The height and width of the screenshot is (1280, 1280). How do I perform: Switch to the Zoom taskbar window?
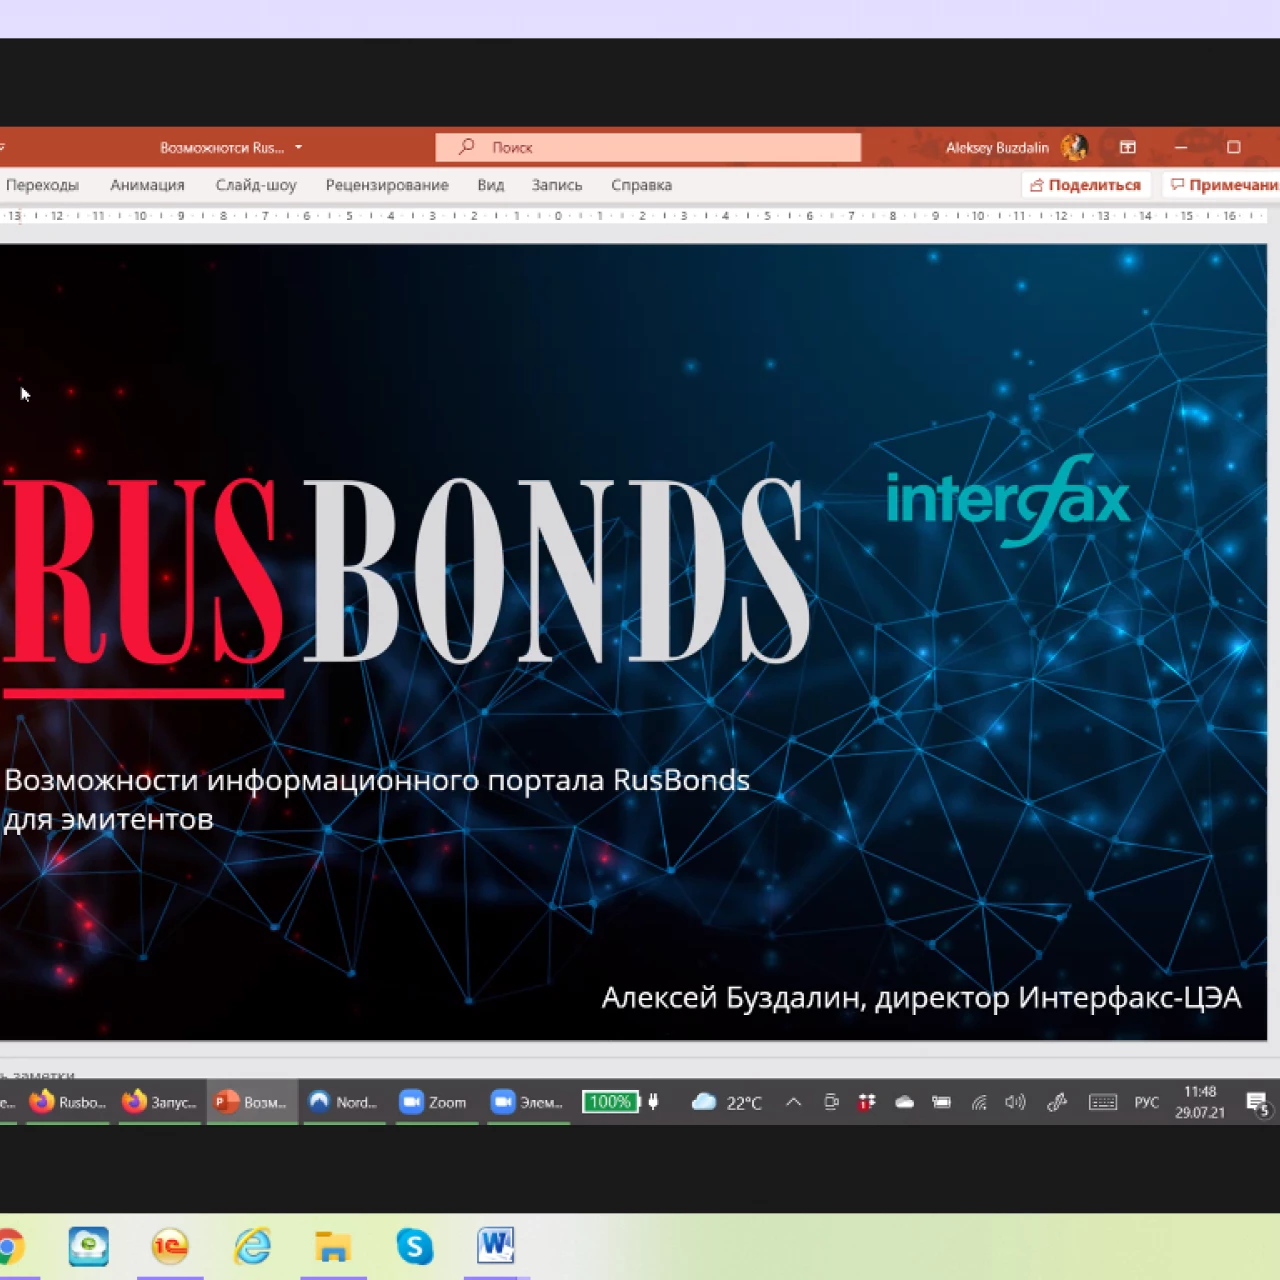(434, 1102)
